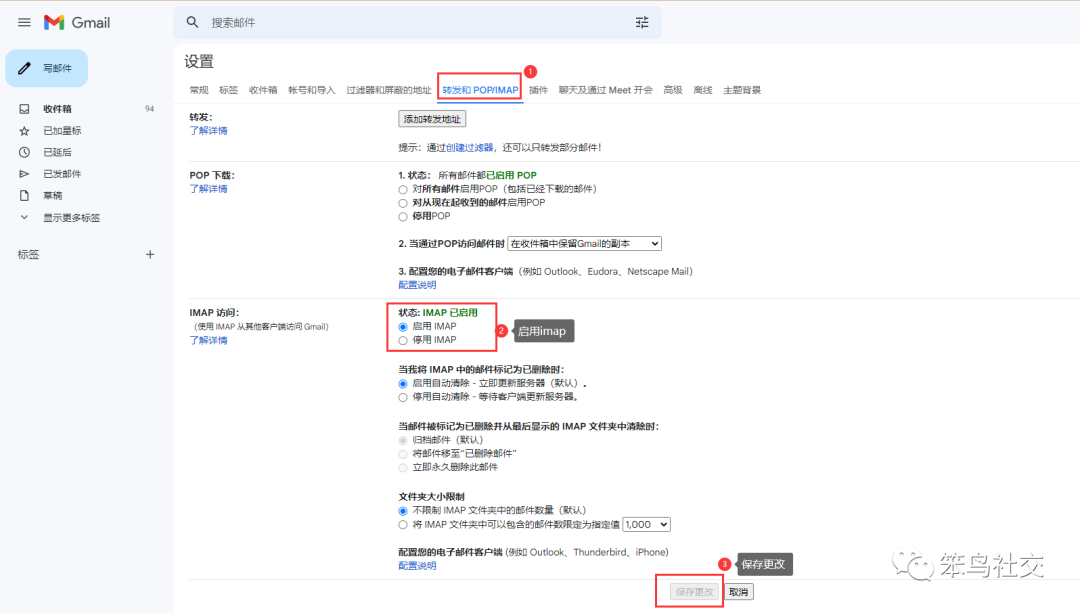The image size is (1080, 613).
Task: Open the 常规 settings tab
Action: pos(199,90)
